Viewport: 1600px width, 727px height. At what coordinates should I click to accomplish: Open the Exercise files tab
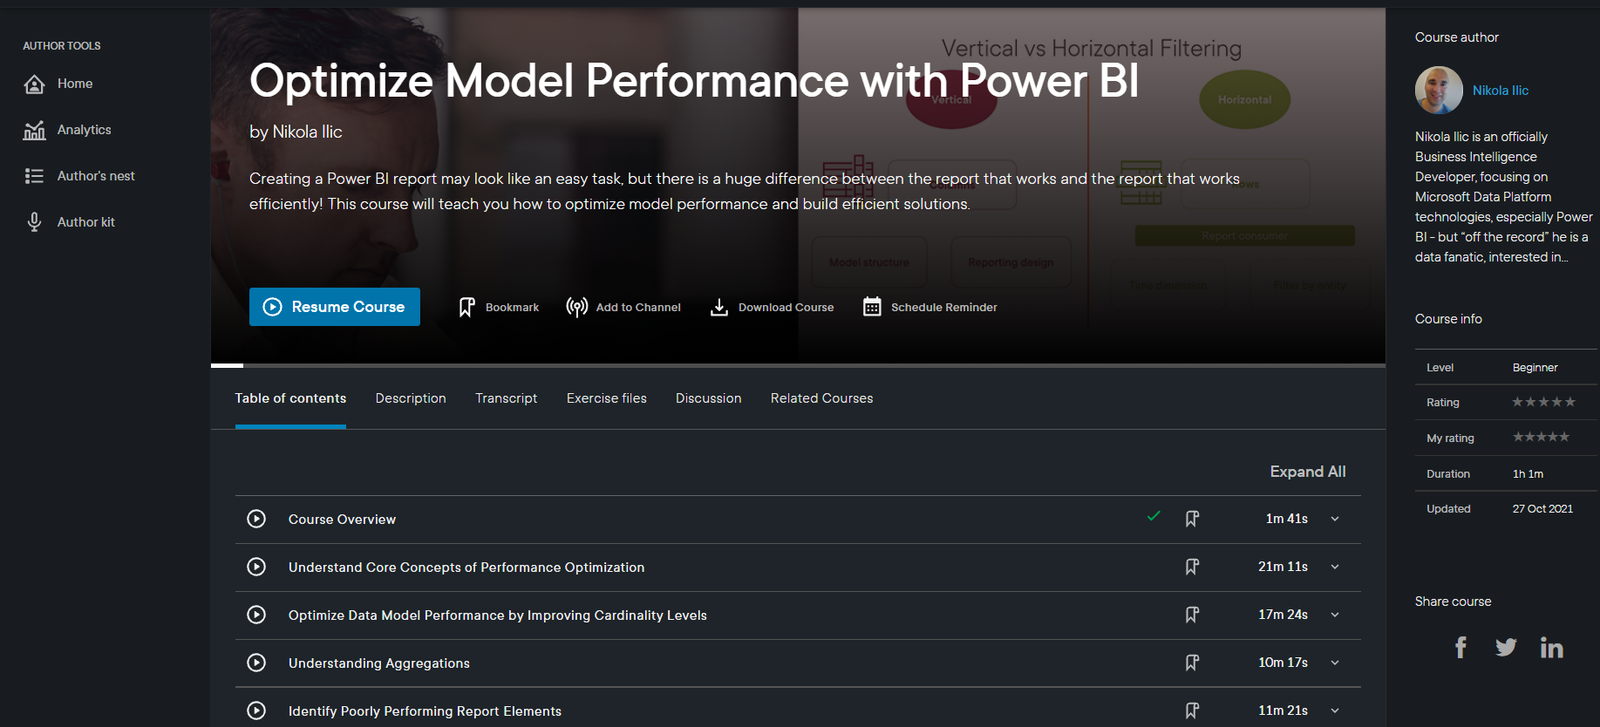(606, 398)
